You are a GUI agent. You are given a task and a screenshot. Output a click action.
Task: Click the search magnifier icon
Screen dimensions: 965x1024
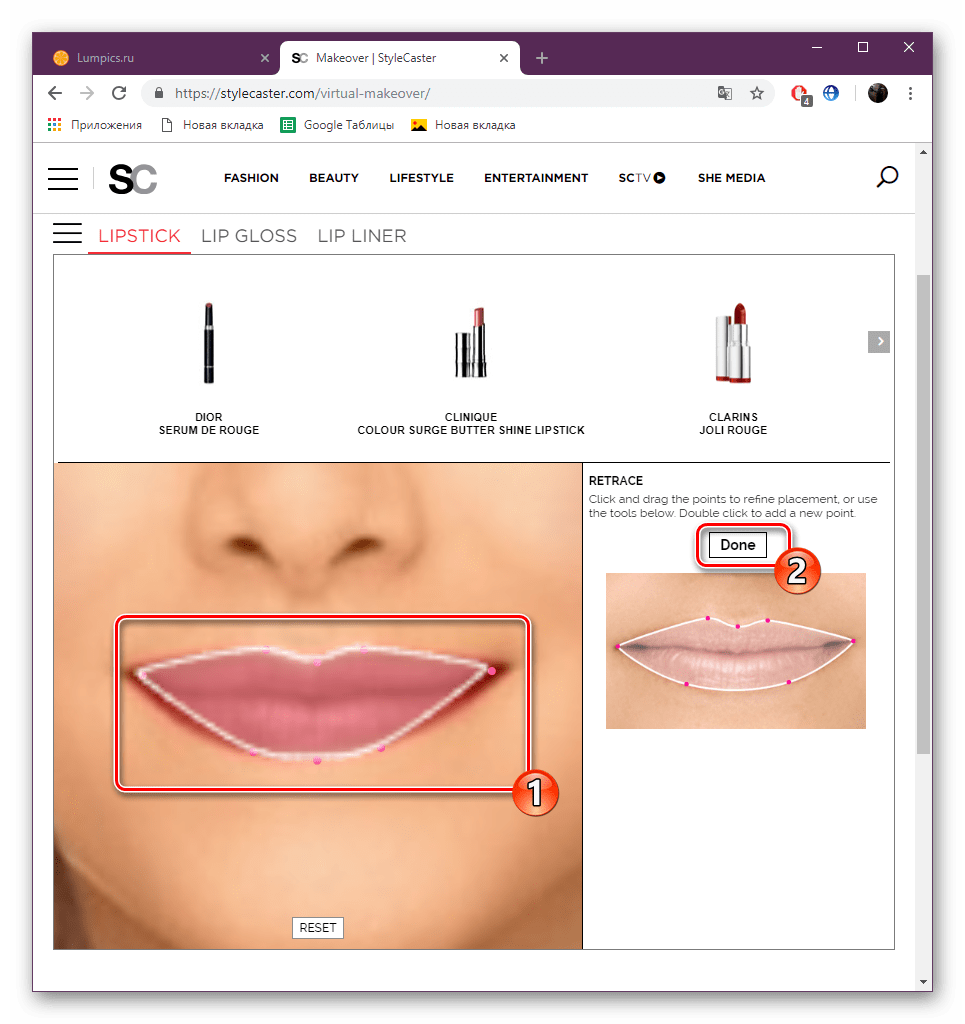click(x=886, y=176)
